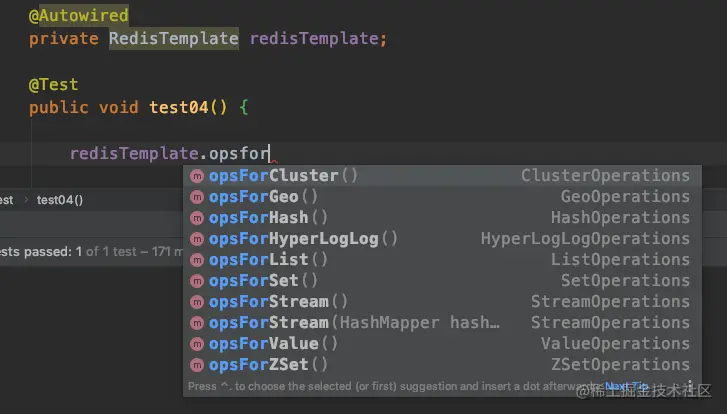
Task: Pick the opsForList() suggestion
Action: [x=263, y=260]
